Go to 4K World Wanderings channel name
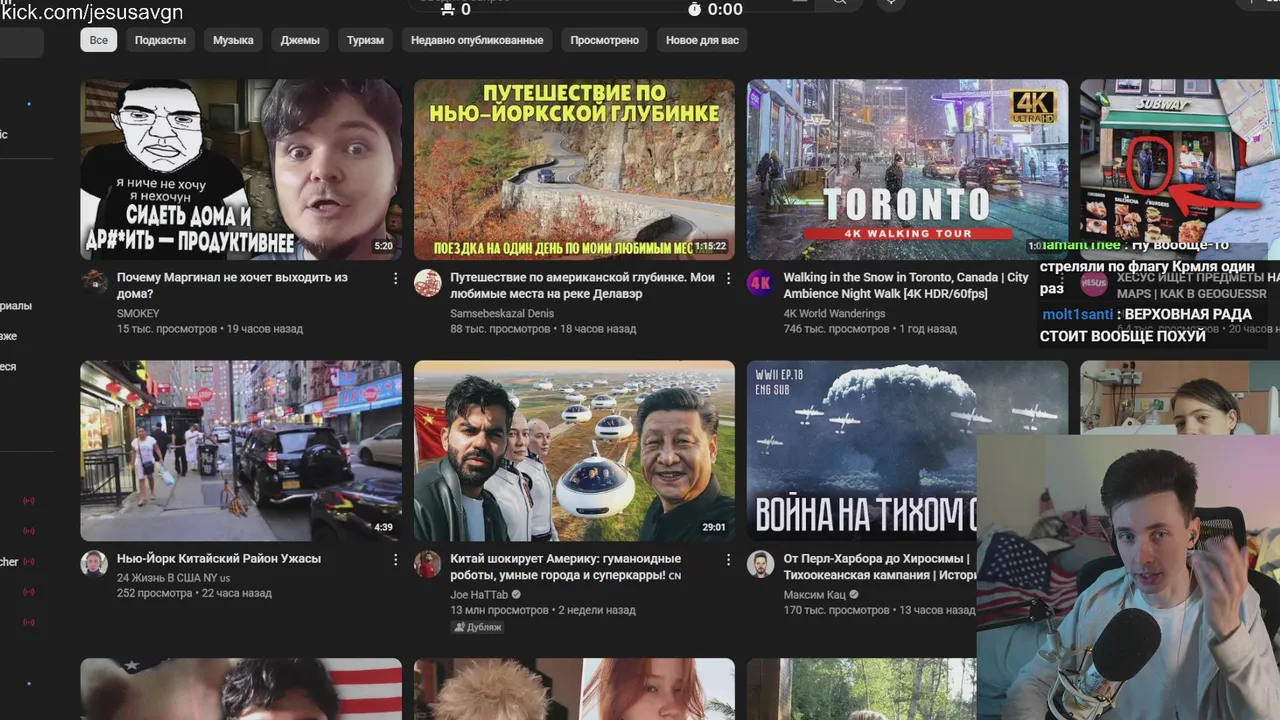Screen dimensions: 1280x720 tap(835, 313)
